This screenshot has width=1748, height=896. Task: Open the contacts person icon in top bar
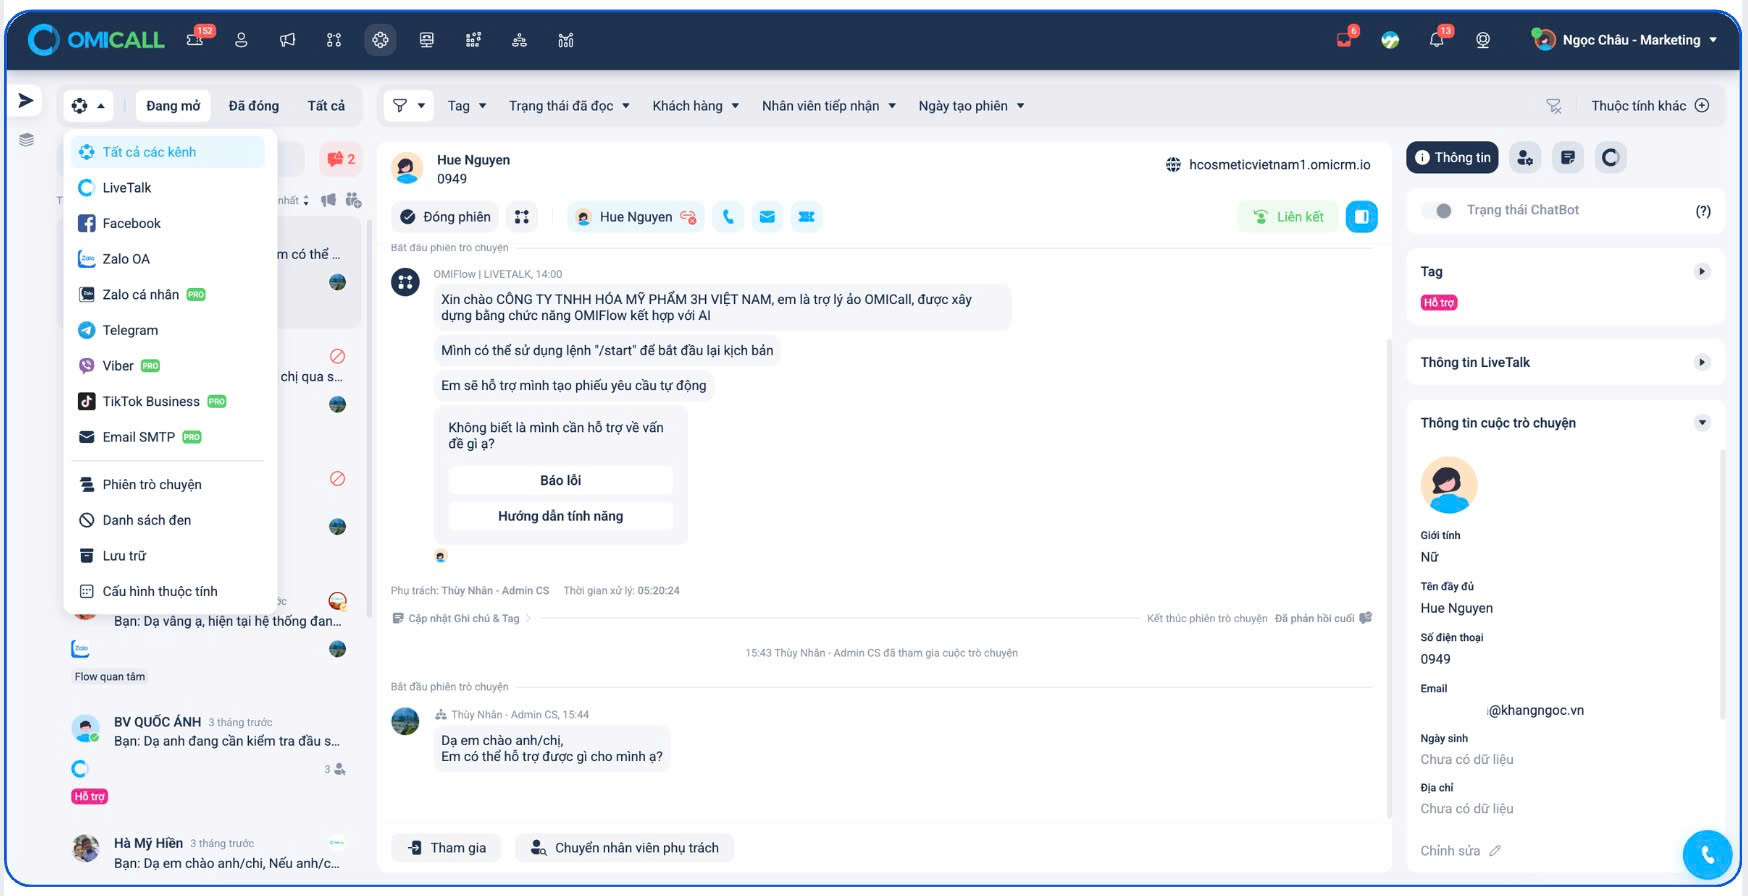coord(241,40)
